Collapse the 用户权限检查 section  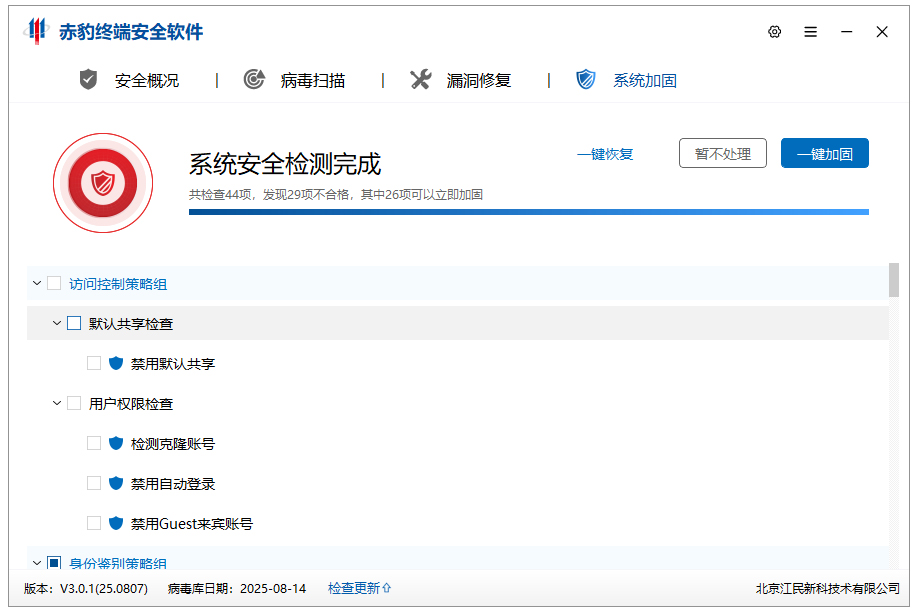56,404
